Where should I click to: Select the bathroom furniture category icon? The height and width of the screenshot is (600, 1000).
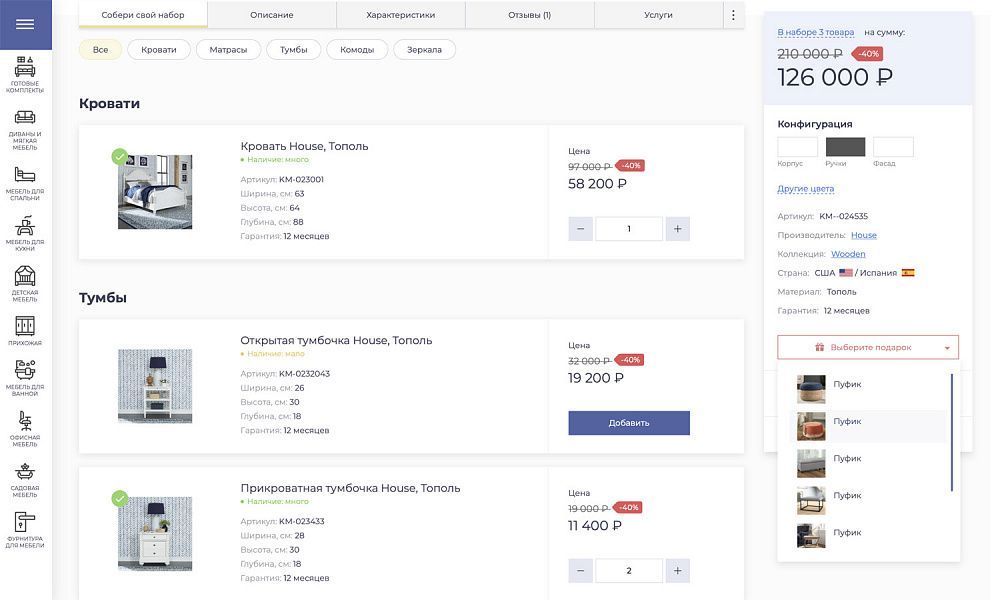click(x=25, y=370)
